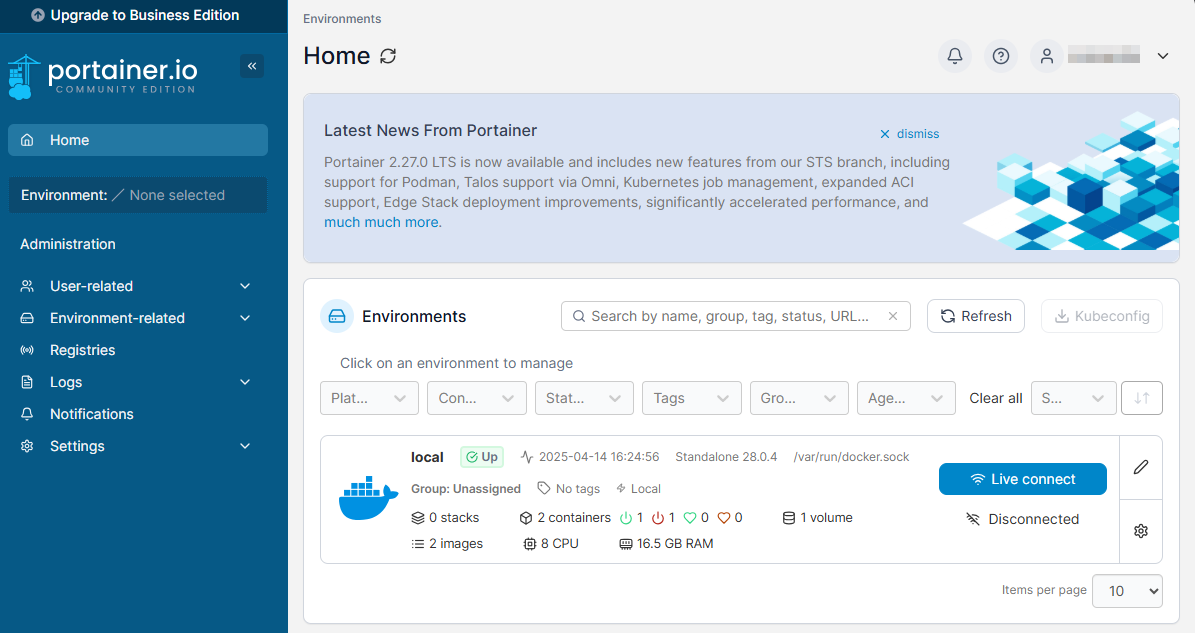Click the refresh icon next to the Home title
1195x633 pixels.
point(388,56)
